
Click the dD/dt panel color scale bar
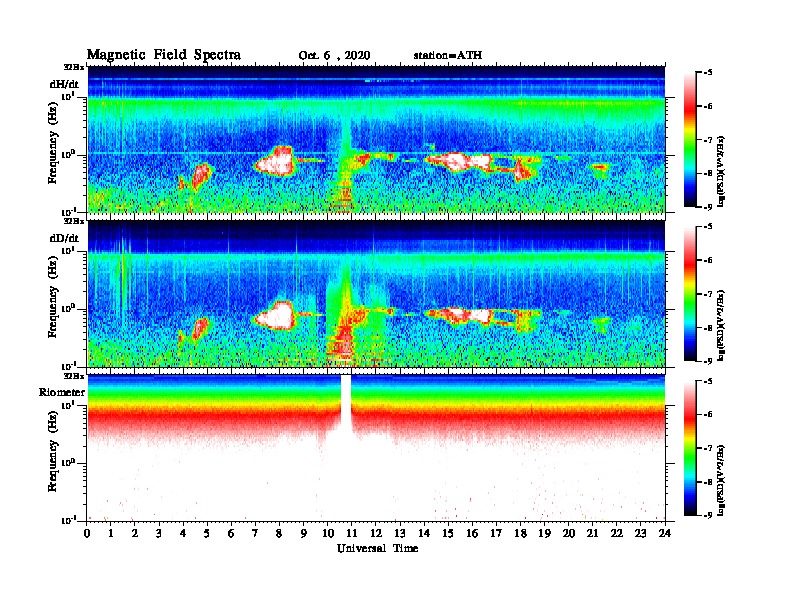click(x=690, y=294)
